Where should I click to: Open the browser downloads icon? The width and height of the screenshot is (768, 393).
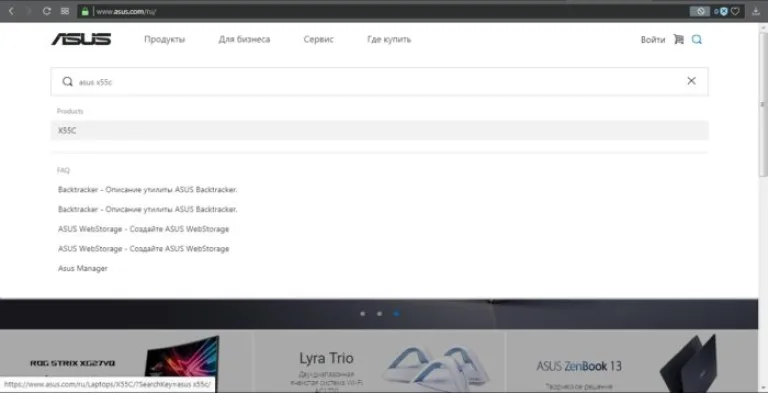(x=756, y=11)
